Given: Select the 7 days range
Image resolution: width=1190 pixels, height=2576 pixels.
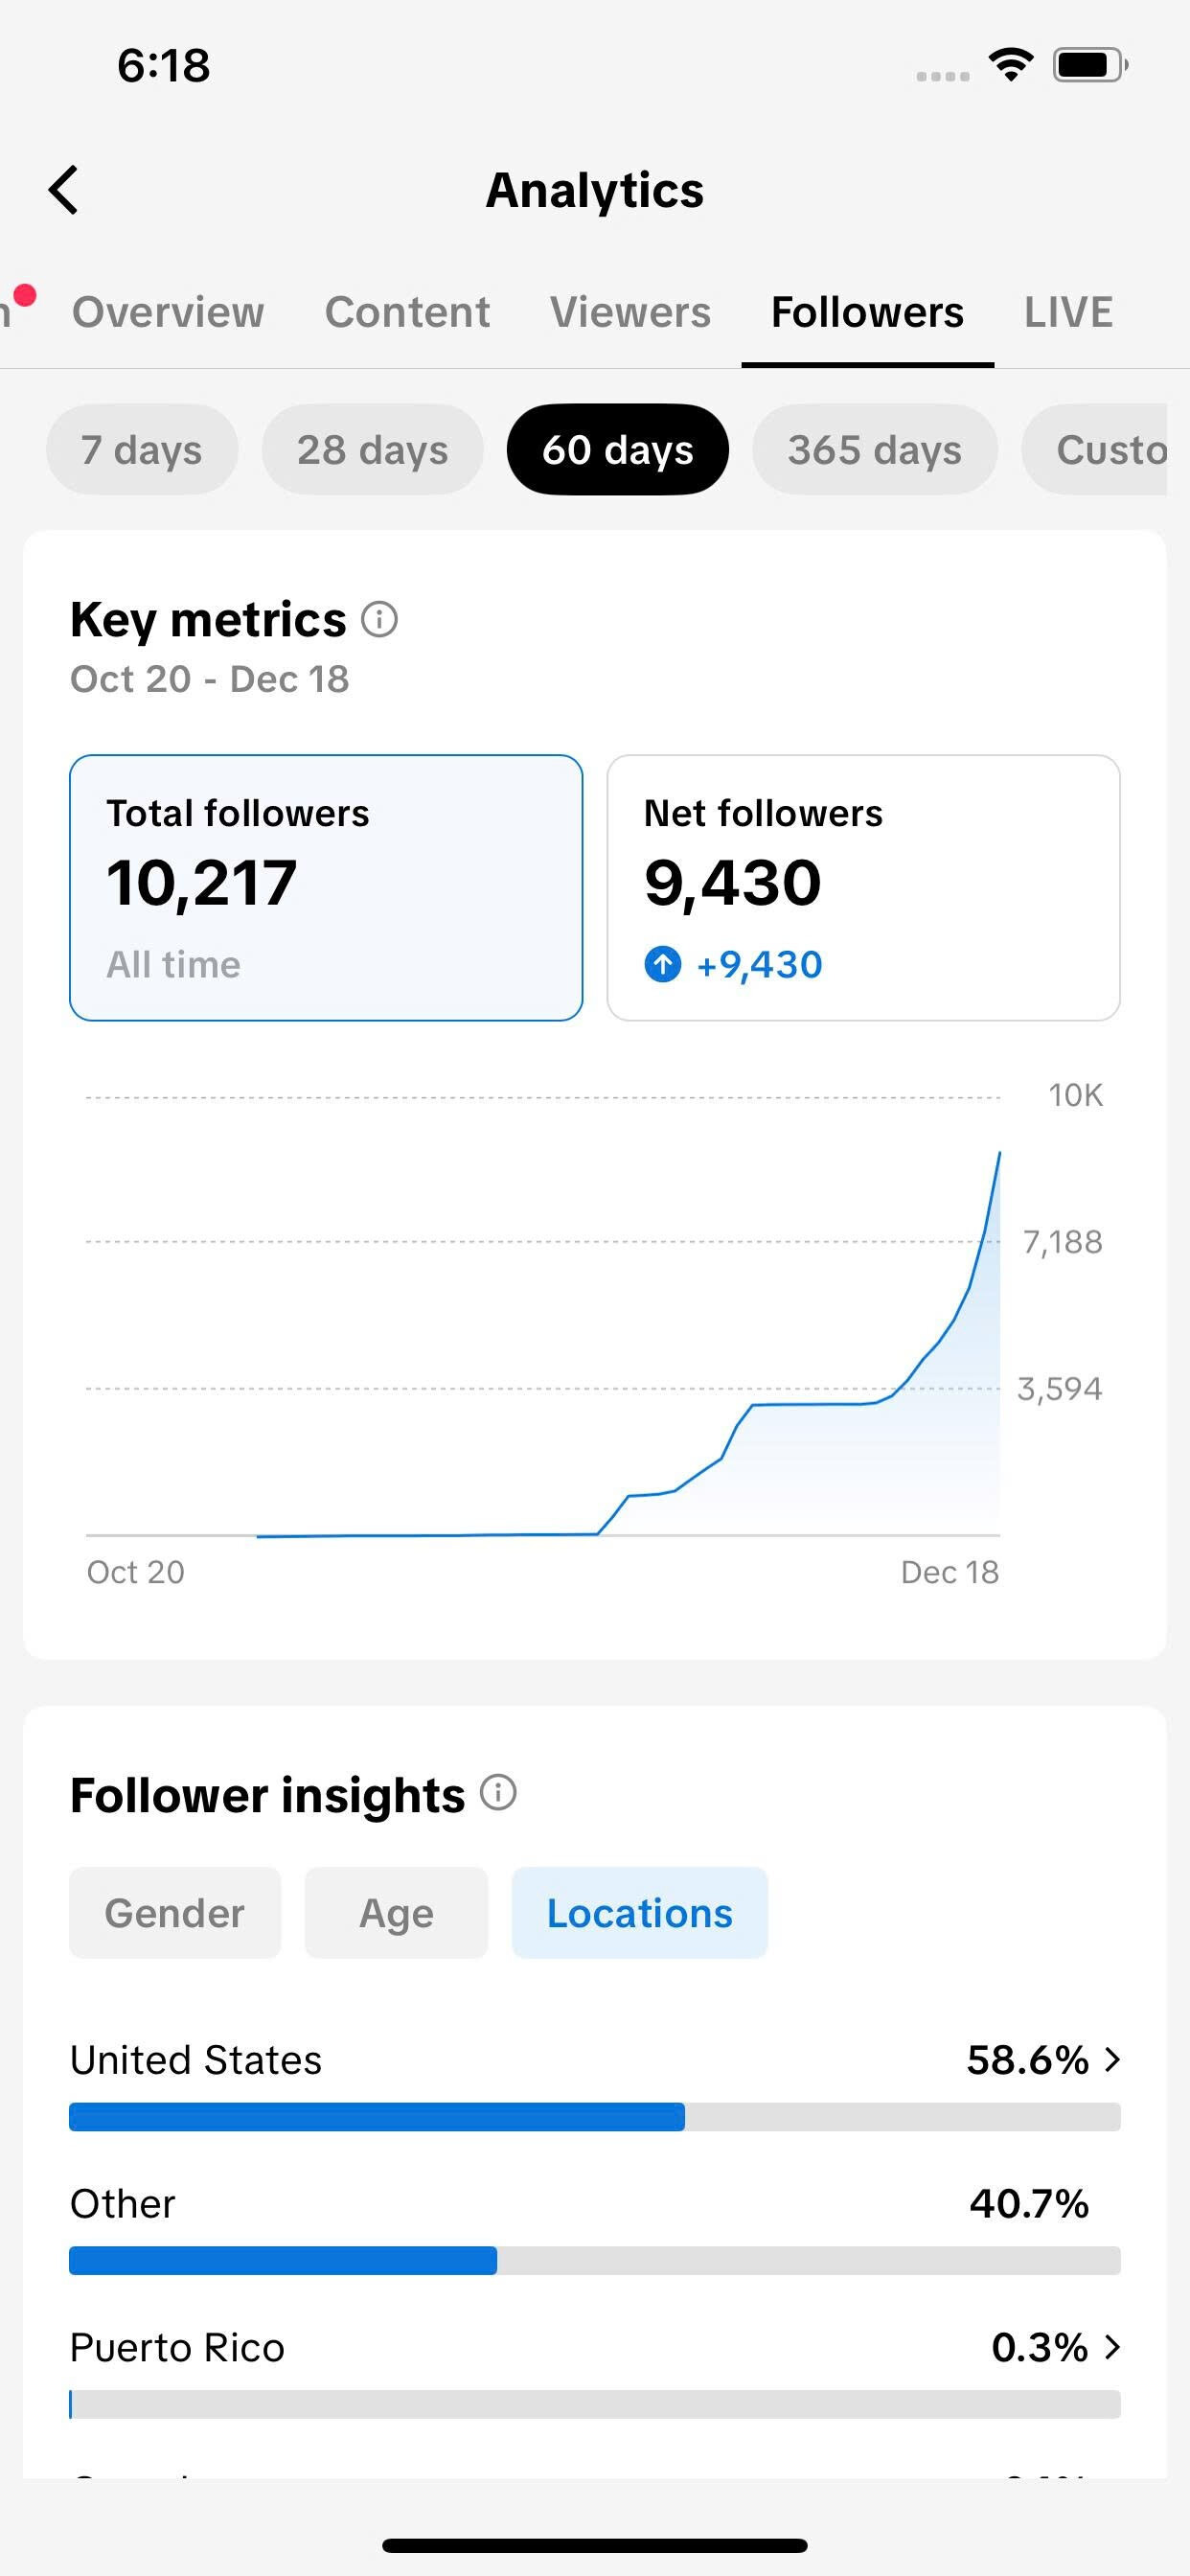Looking at the screenshot, I should click(142, 450).
